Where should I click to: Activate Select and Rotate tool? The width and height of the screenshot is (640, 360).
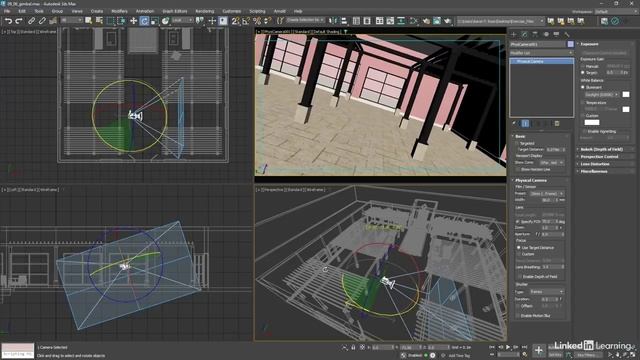[x=144, y=21]
